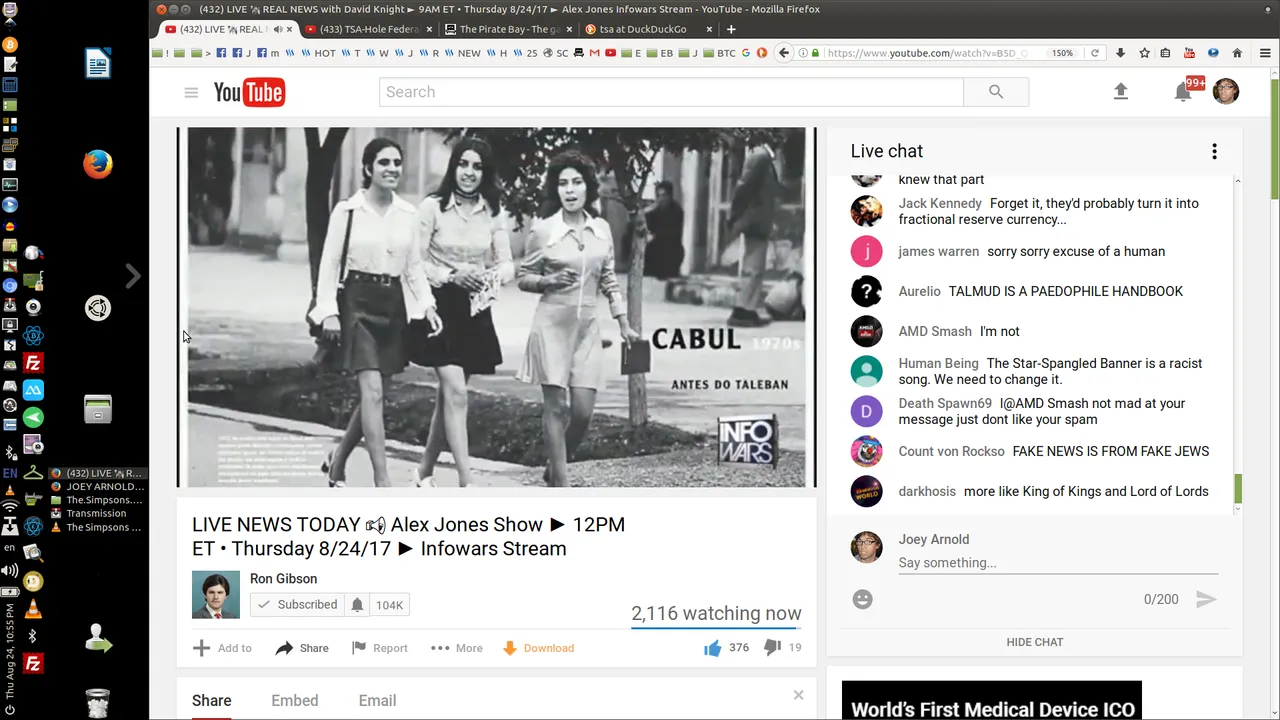
Task: Open the Trash desktop icon
Action: click(x=97, y=703)
